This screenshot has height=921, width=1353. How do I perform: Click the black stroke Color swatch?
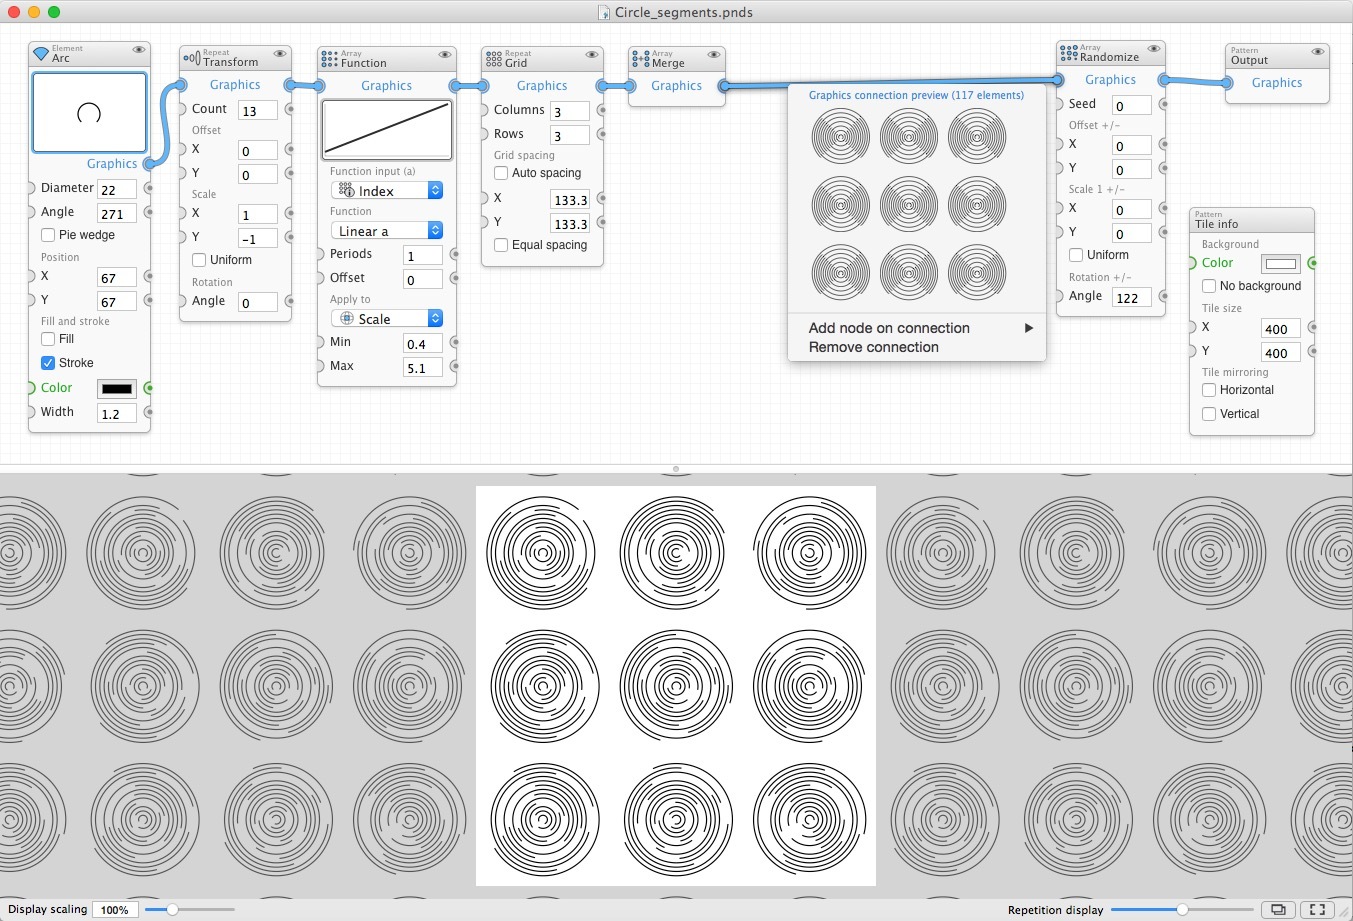(x=116, y=388)
